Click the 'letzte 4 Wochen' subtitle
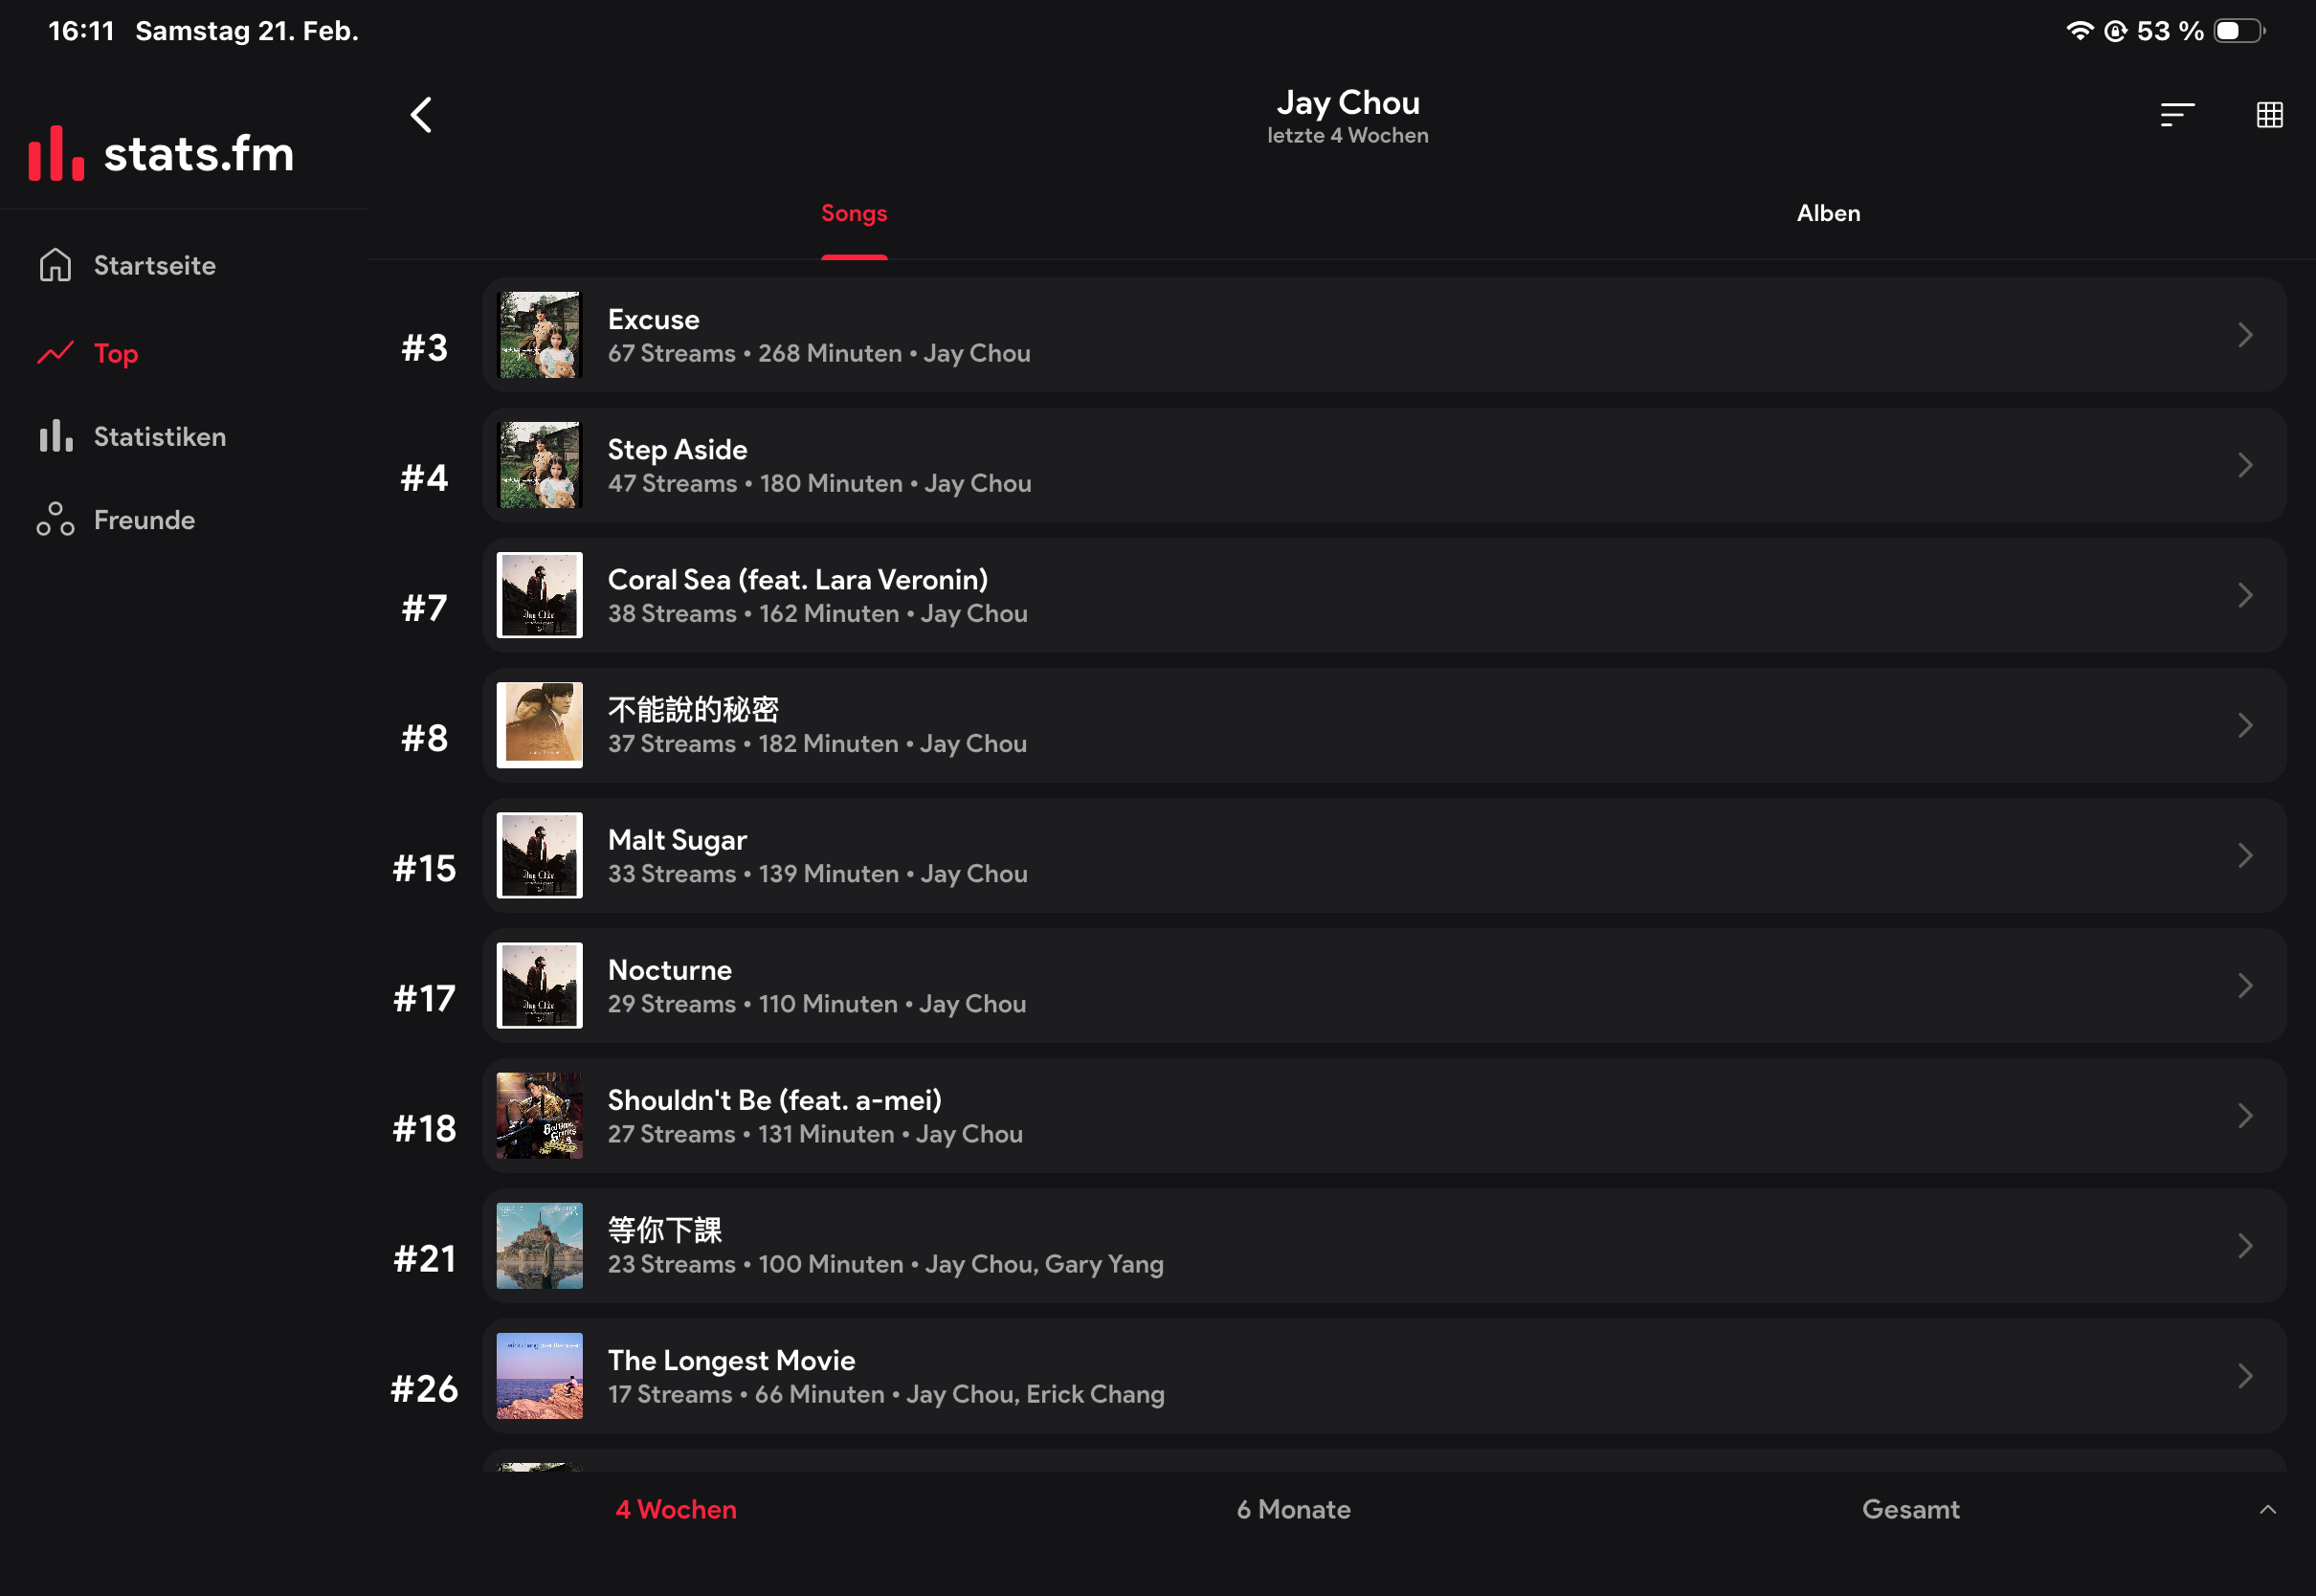This screenshot has height=1596, width=2316. (1348, 135)
